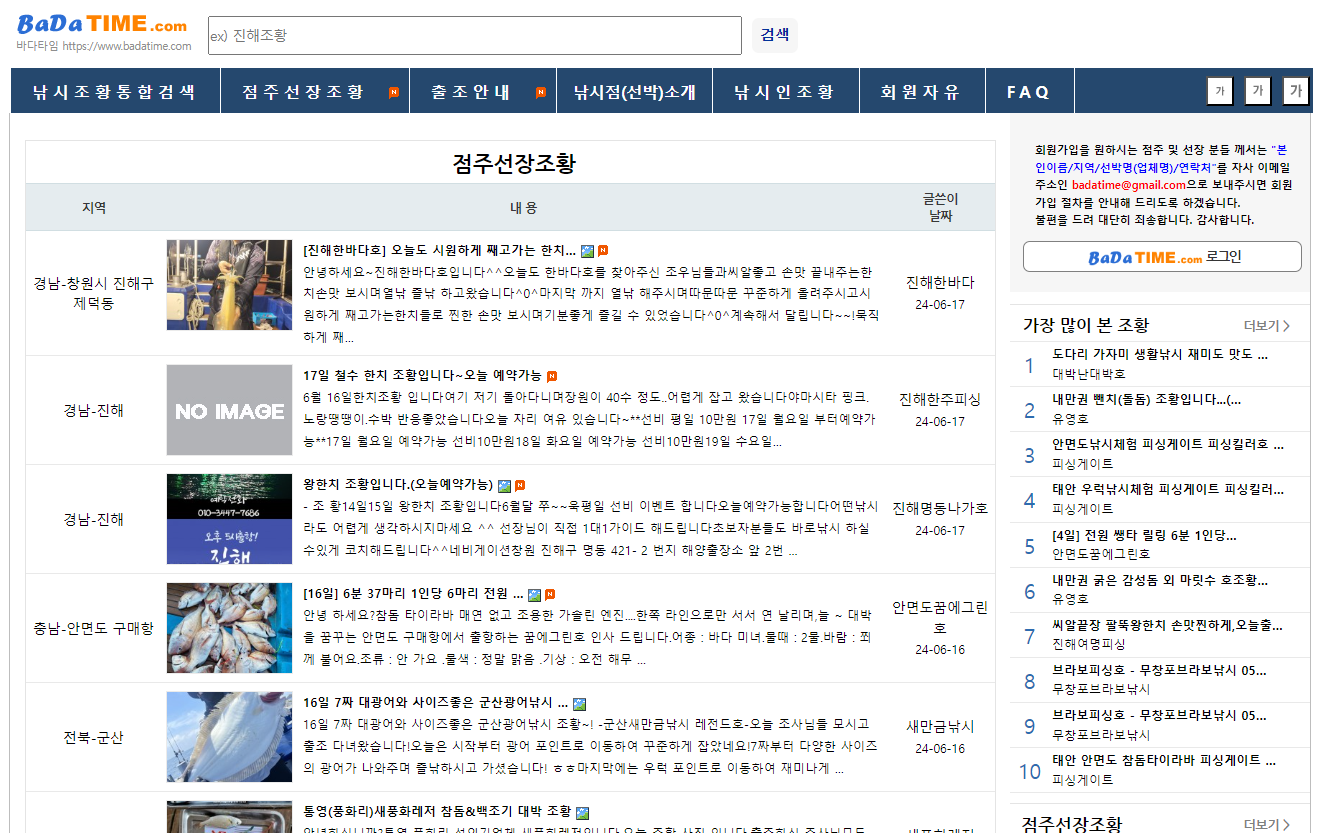The image size is (1322, 833).
Task: Expand 더보기 next to 가장 많이 본 조황
Action: click(x=1267, y=325)
